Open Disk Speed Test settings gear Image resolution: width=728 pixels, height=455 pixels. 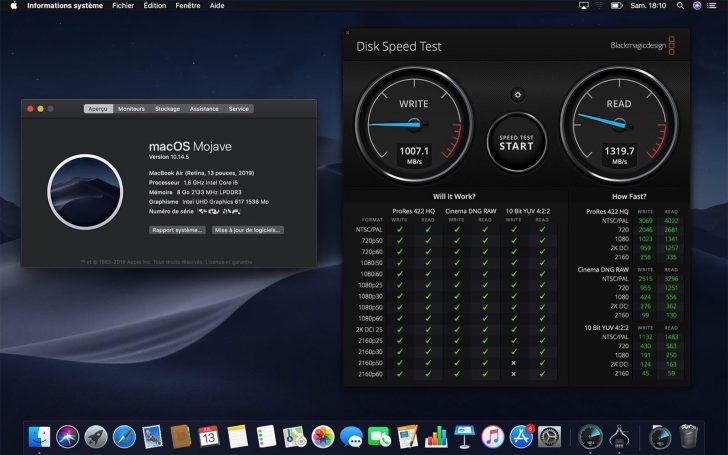pos(517,95)
